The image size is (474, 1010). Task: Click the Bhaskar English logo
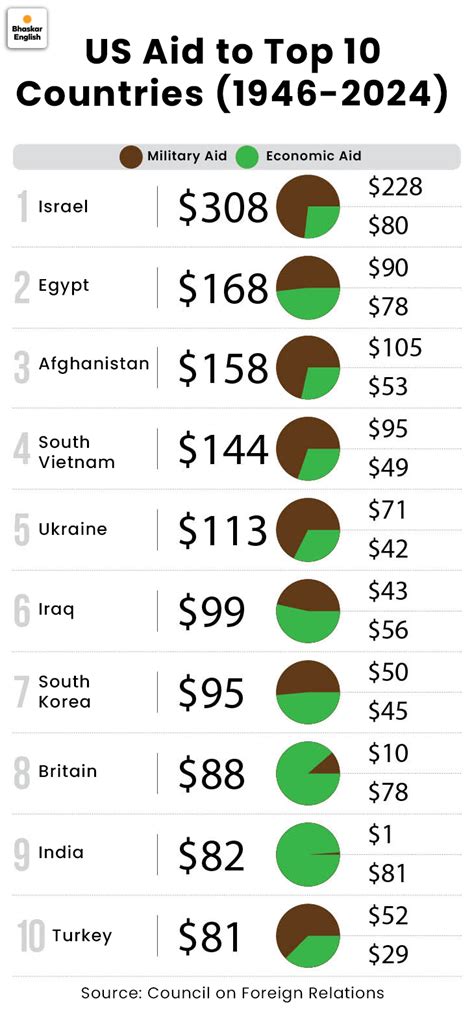pos(26,27)
